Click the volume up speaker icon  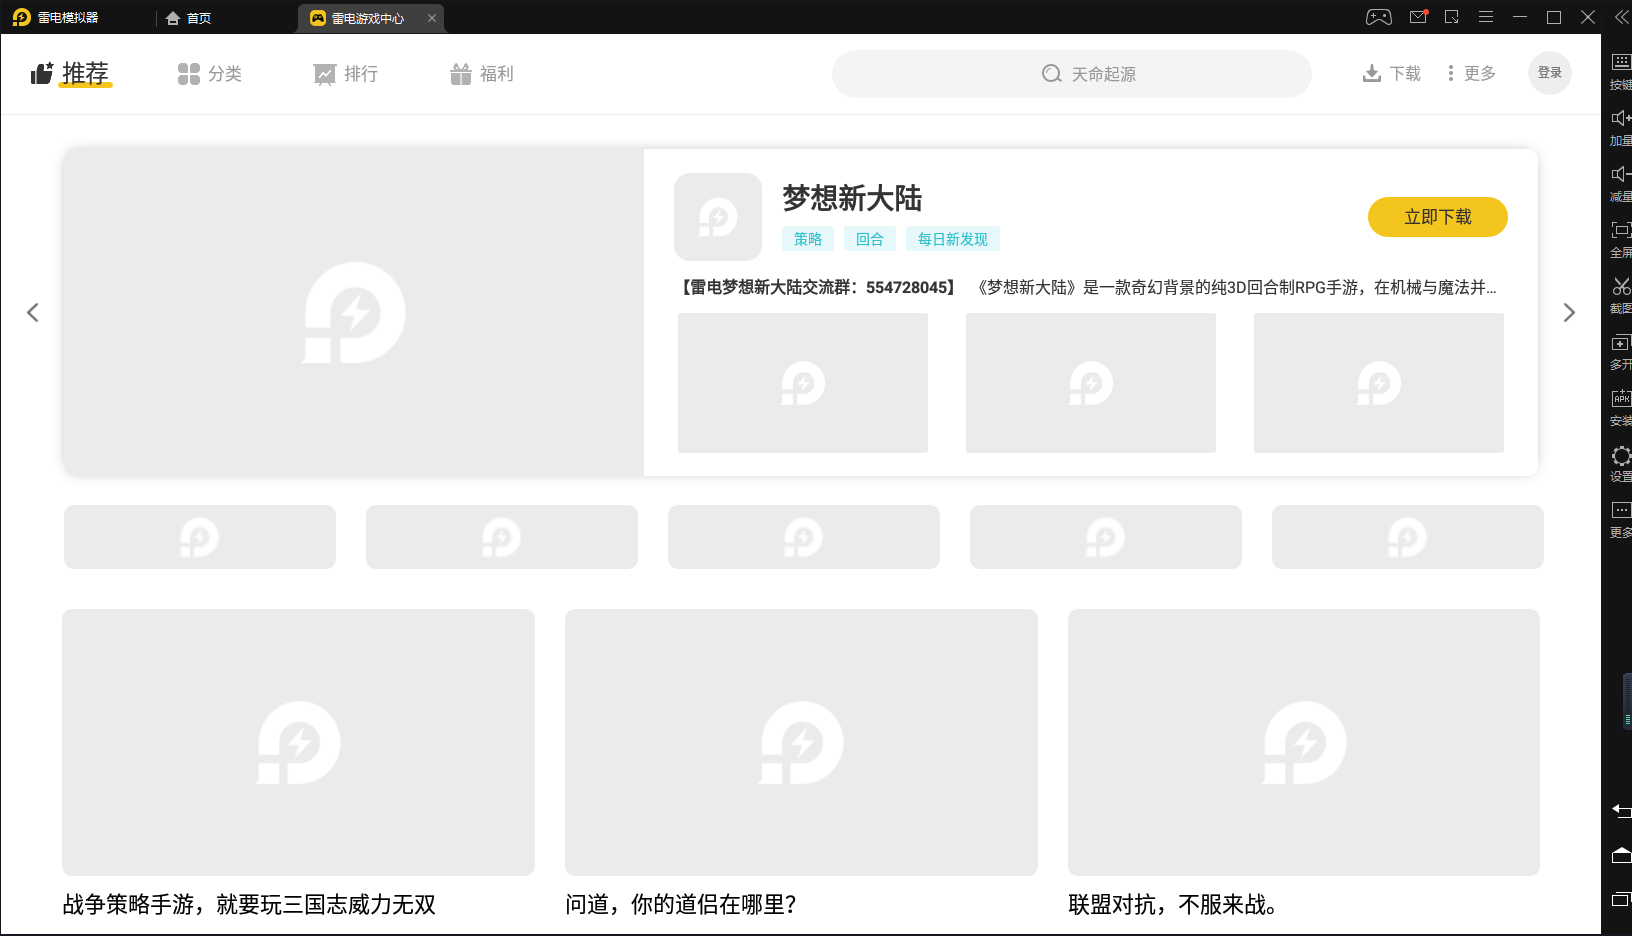[1620, 119]
